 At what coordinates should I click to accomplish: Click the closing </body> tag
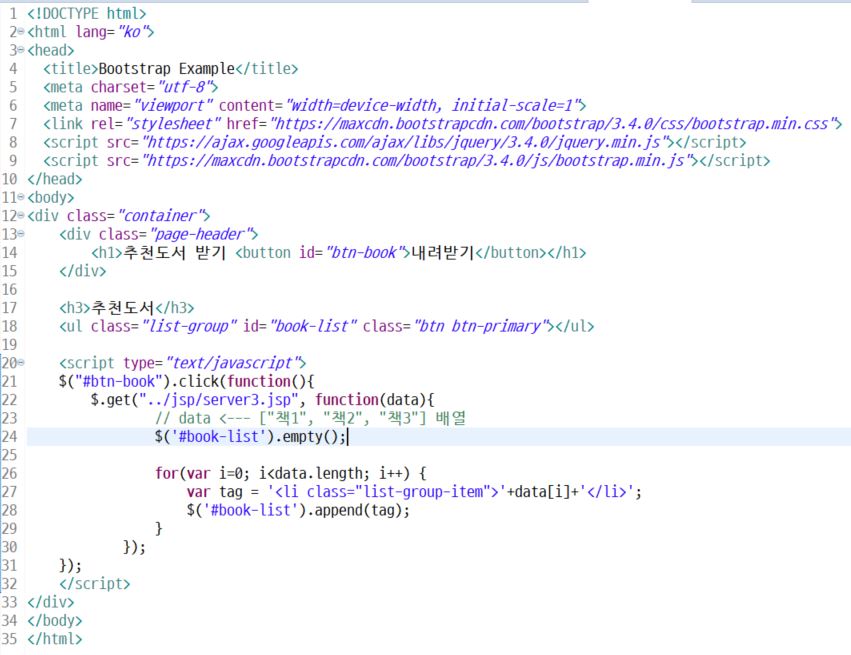(x=54, y=620)
